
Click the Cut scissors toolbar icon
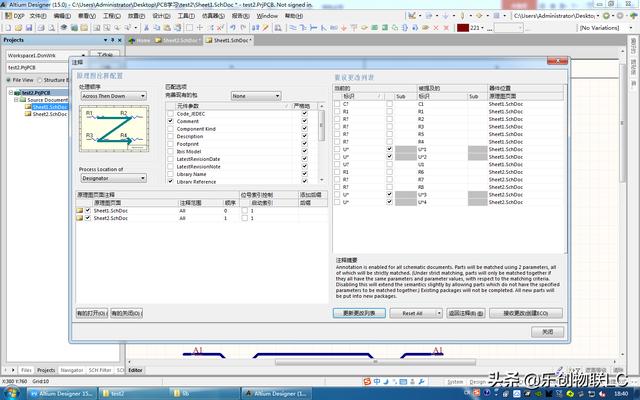pos(146,28)
